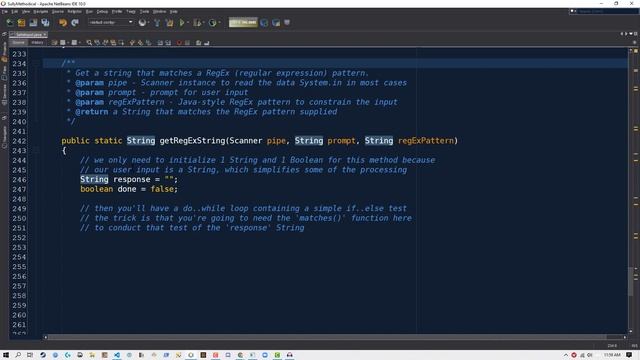Open the Debug menu
640x360 pixels.
pos(102,11)
